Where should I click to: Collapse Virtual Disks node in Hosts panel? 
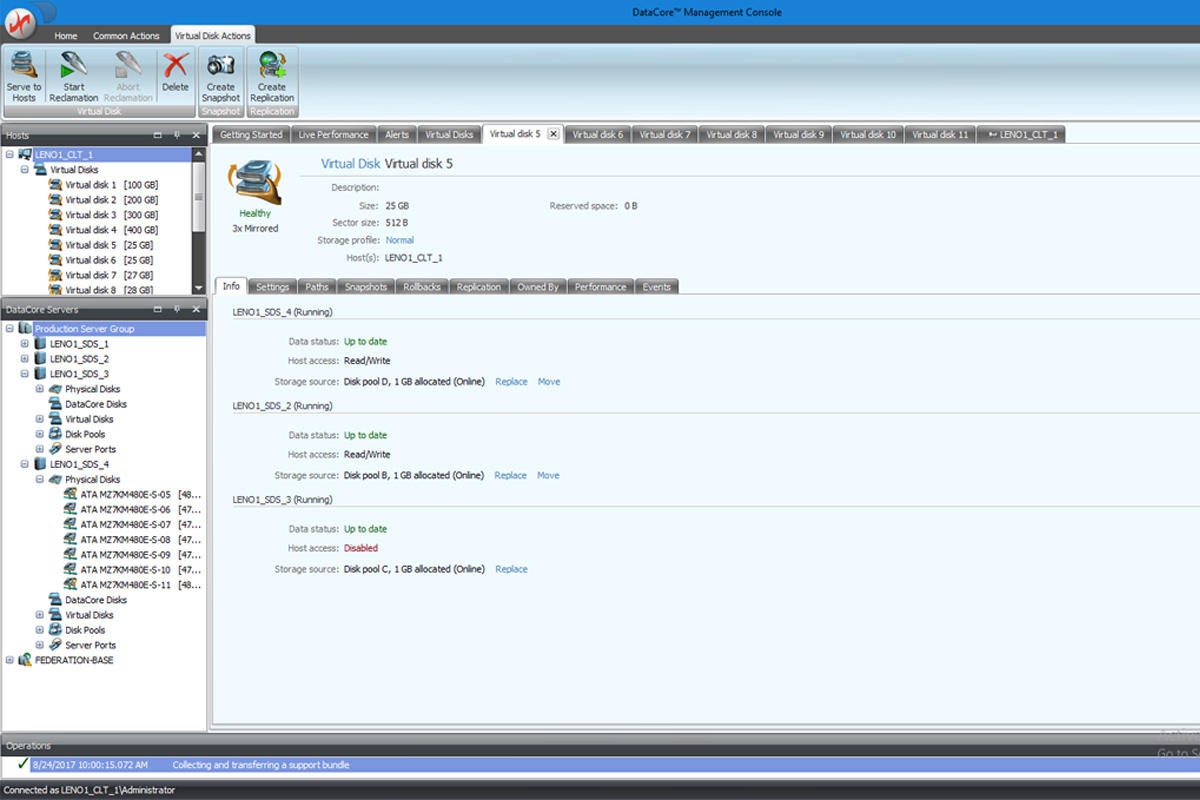[25, 170]
